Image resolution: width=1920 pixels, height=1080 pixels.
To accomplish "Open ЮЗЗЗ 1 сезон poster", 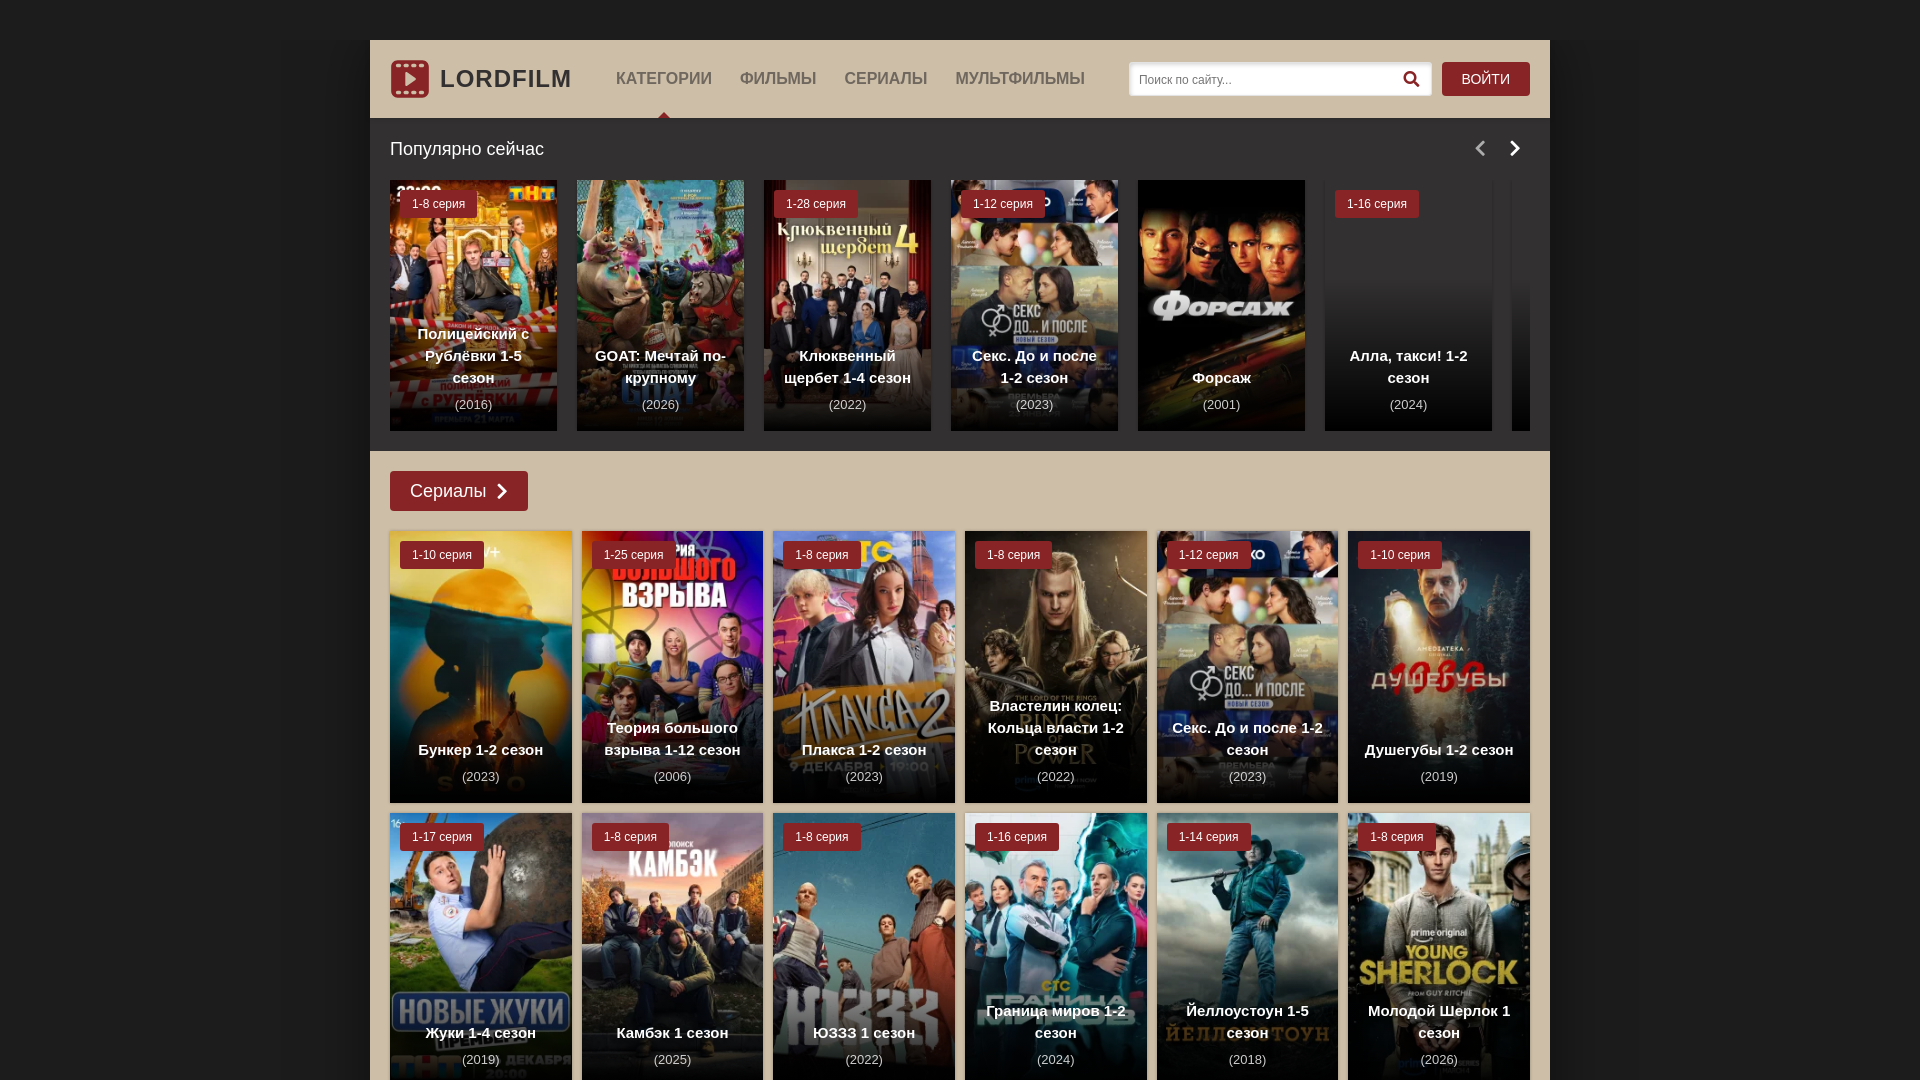I will click(x=864, y=946).
